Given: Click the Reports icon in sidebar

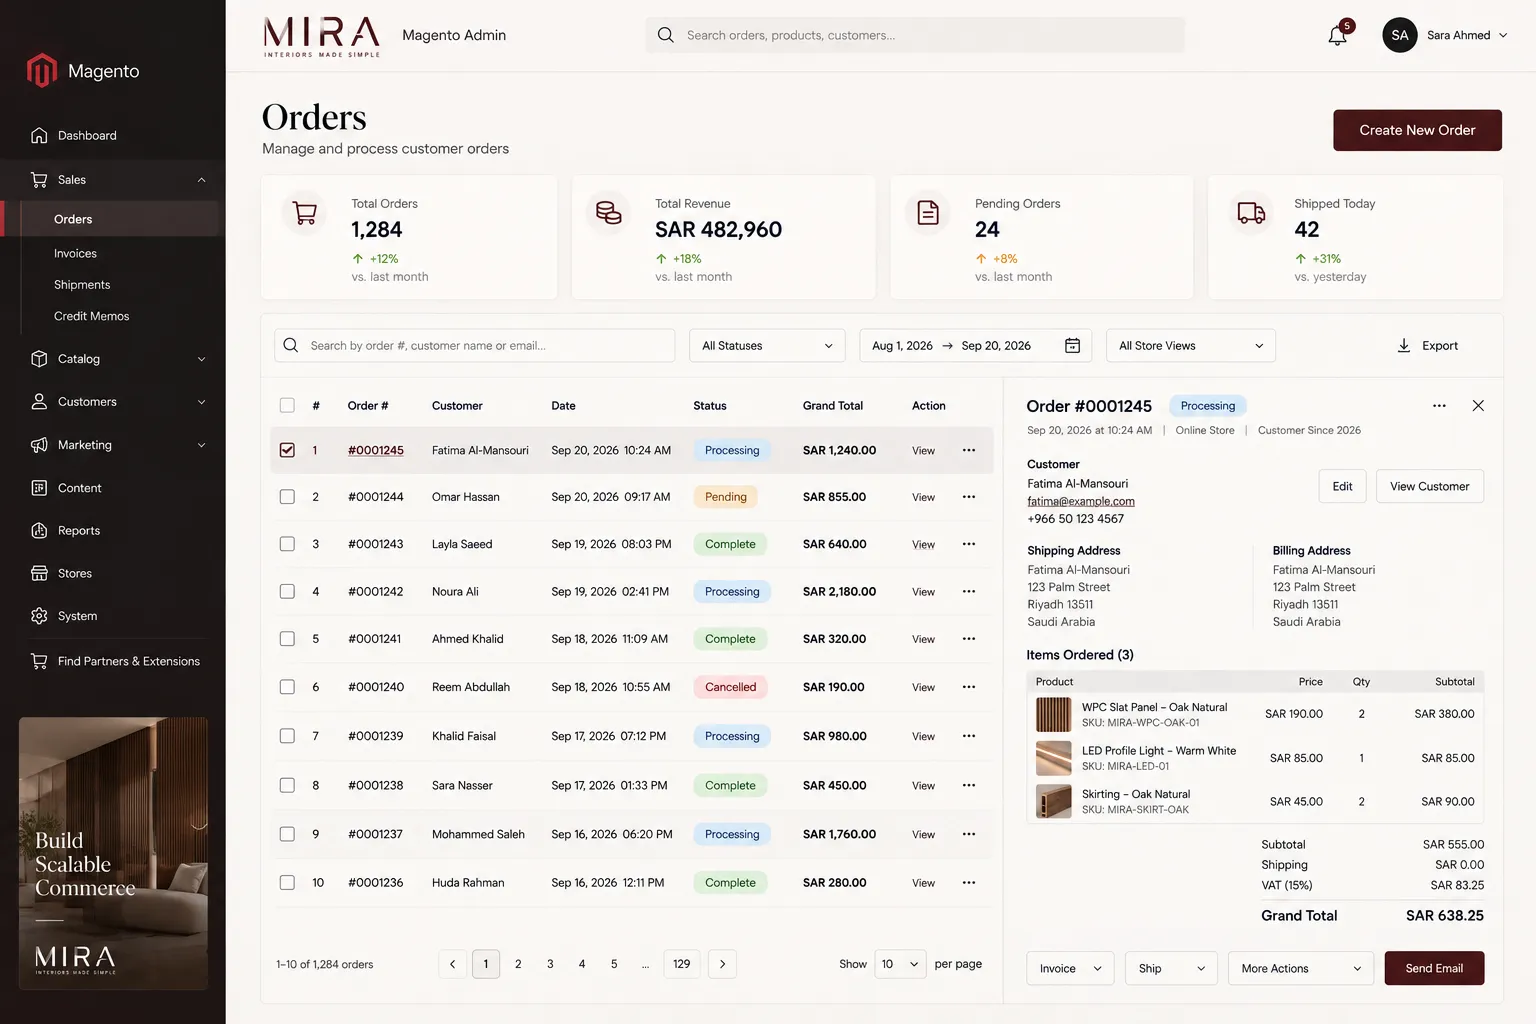Looking at the screenshot, I should (39, 531).
